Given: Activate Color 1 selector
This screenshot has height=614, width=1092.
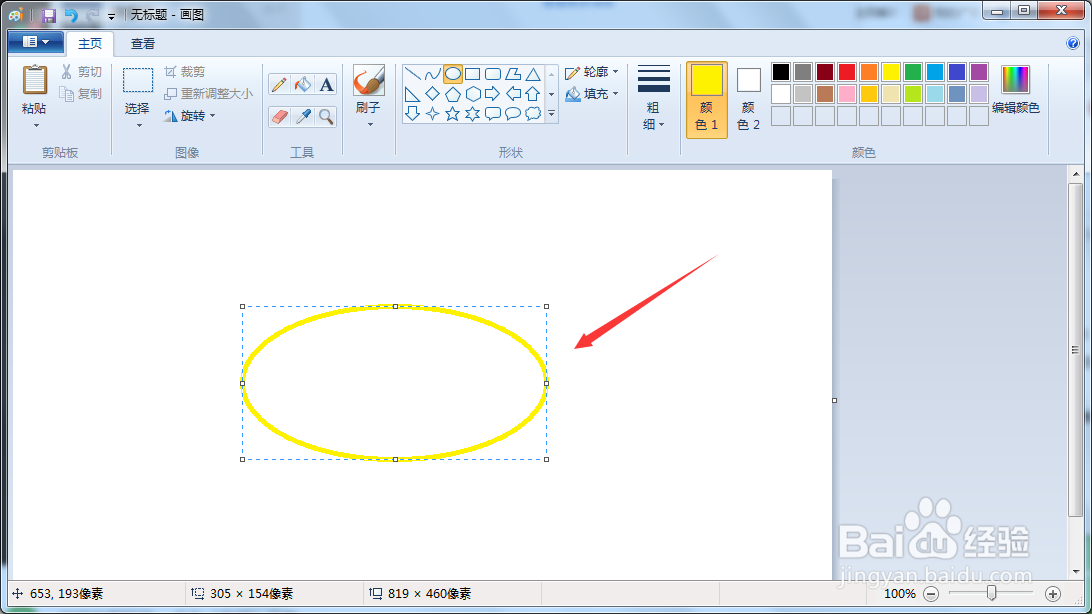Looking at the screenshot, I should pyautogui.click(x=707, y=100).
